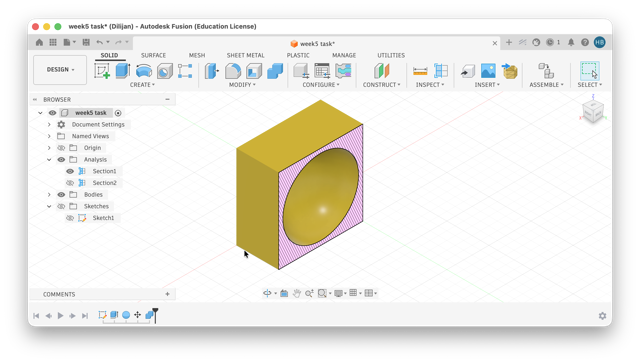Screen dimensions: 640x363
Task: Play the timeline
Action: click(60, 316)
